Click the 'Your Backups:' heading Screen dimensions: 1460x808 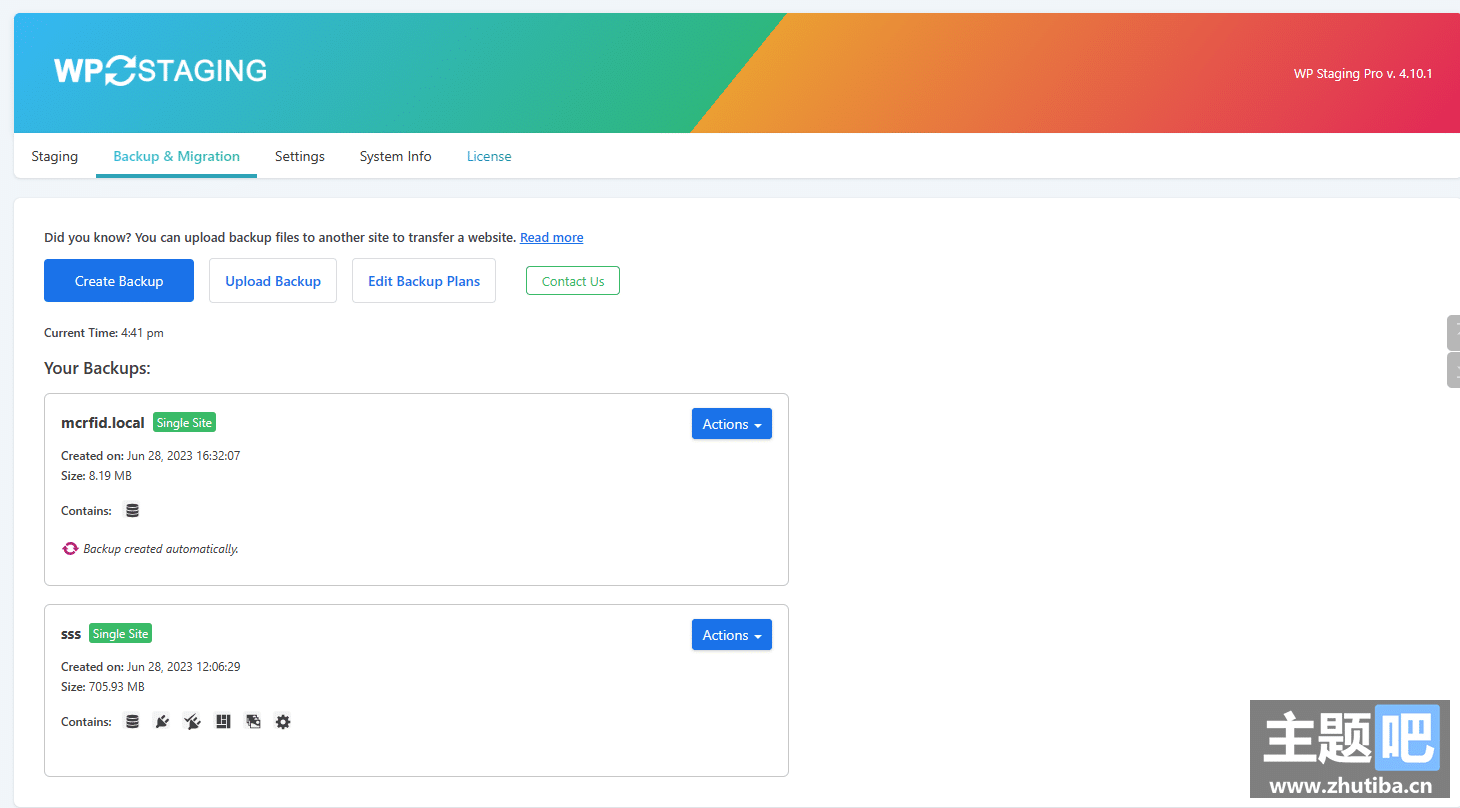(x=97, y=368)
